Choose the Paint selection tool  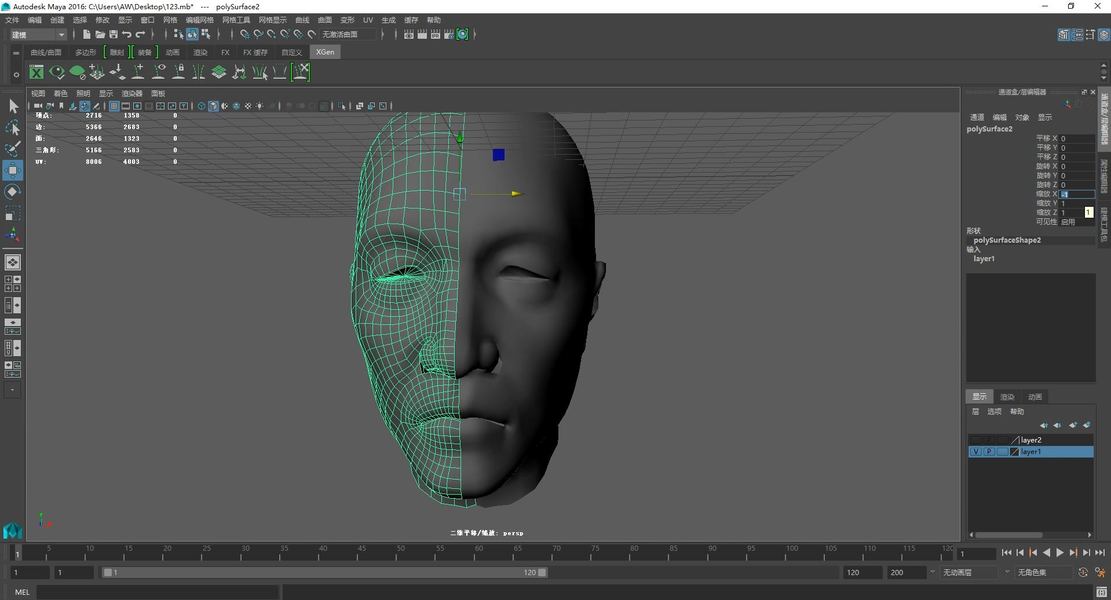tap(13, 149)
